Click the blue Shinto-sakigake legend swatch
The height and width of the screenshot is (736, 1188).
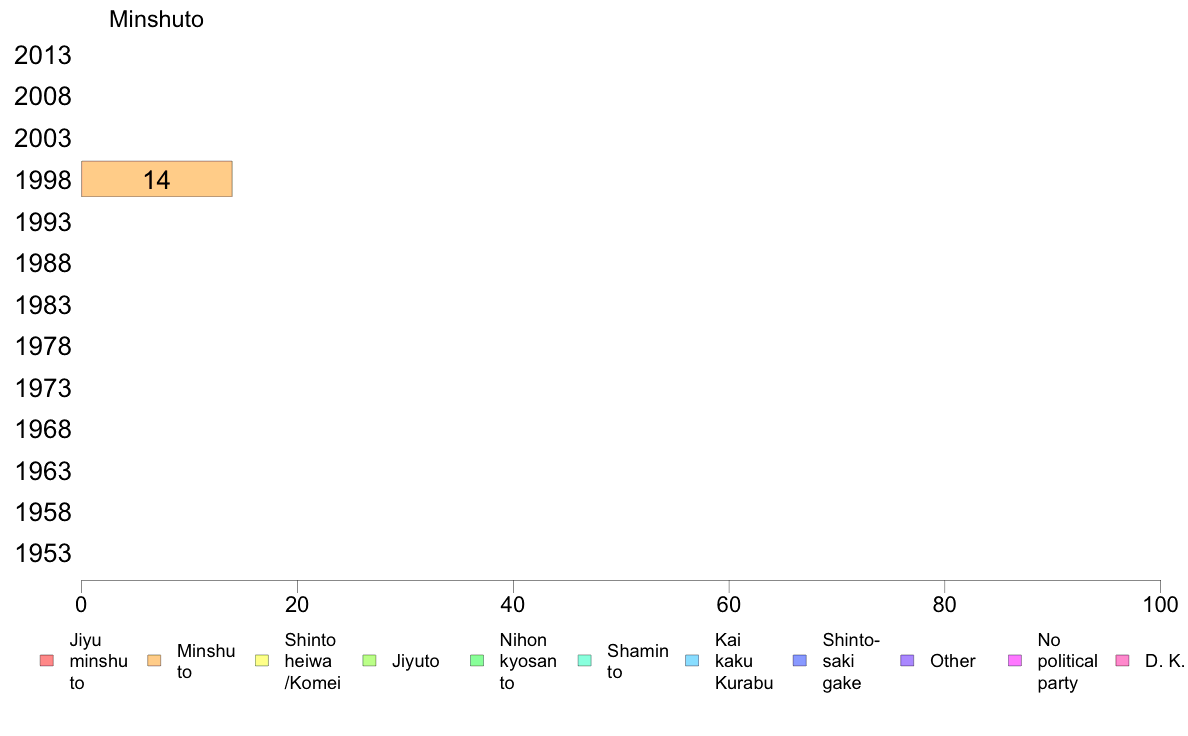click(x=800, y=661)
